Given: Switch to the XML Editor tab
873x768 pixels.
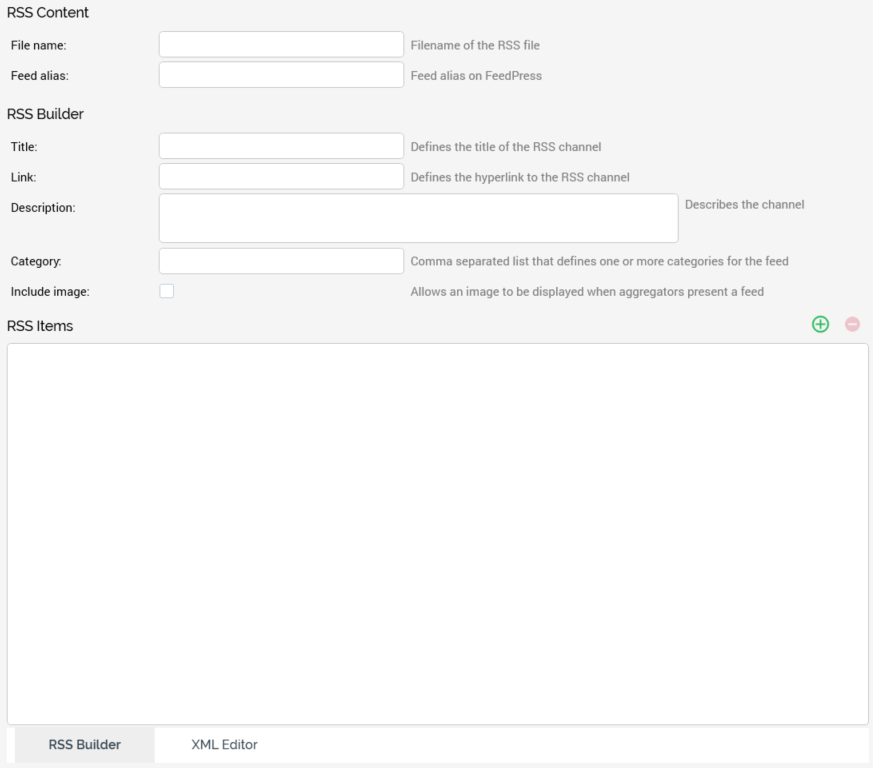Looking at the screenshot, I should tap(224, 745).
